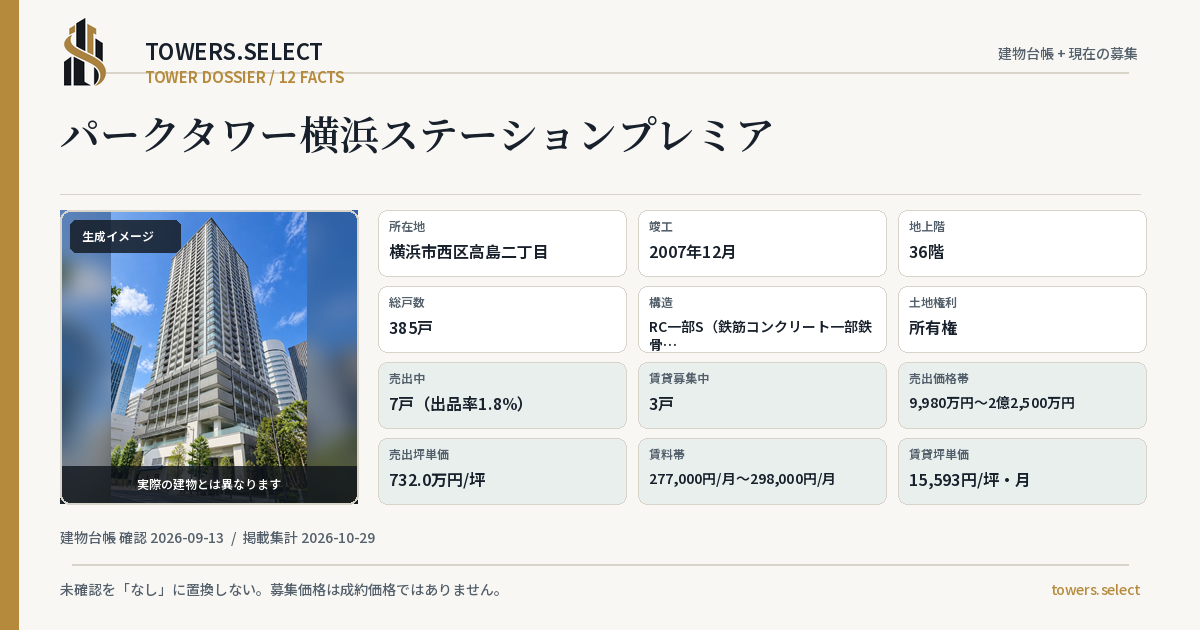Select the 土地権利 card 所有権
Image resolution: width=1200 pixels, height=630 pixels.
point(1022,319)
